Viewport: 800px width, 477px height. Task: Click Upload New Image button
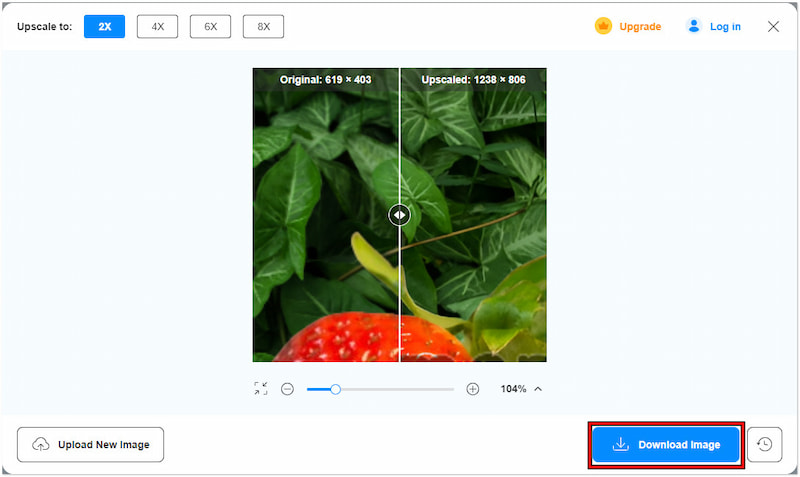90,444
